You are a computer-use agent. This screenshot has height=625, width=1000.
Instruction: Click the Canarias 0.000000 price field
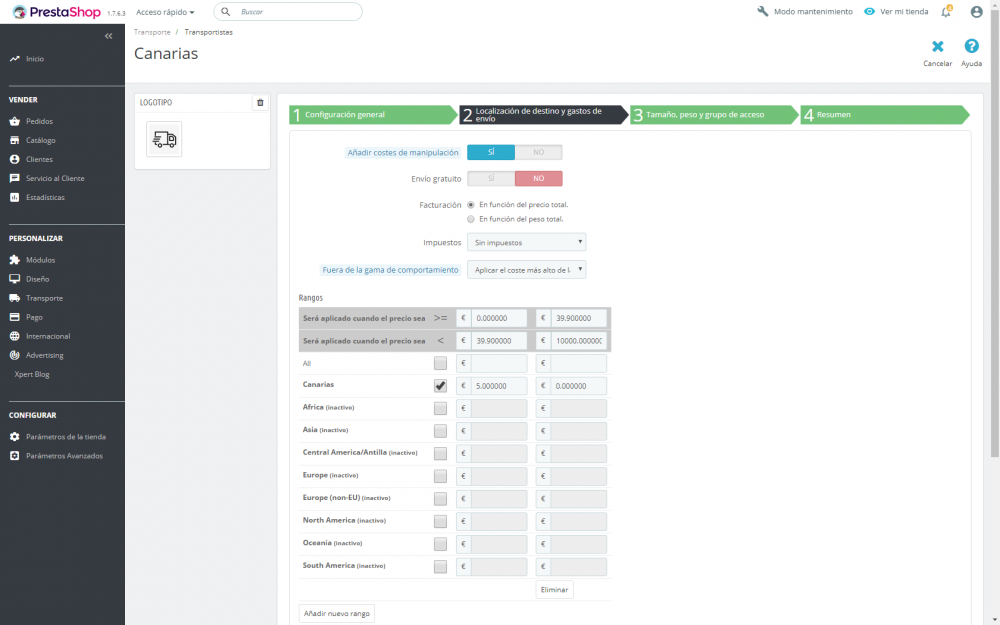tap(578, 386)
